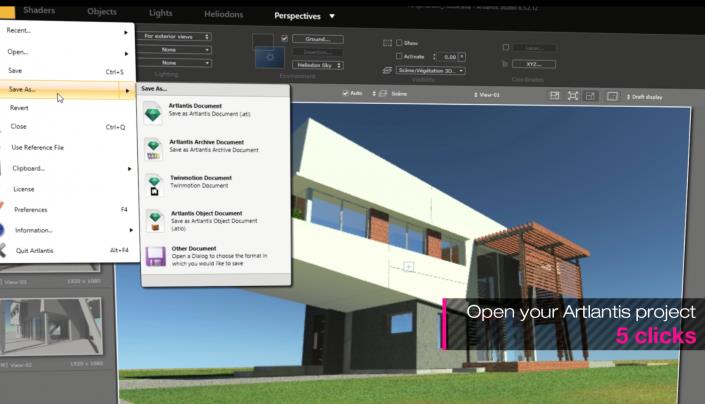The width and height of the screenshot is (705, 404).
Task: Click the 0.00 activate value field
Action: [449, 57]
